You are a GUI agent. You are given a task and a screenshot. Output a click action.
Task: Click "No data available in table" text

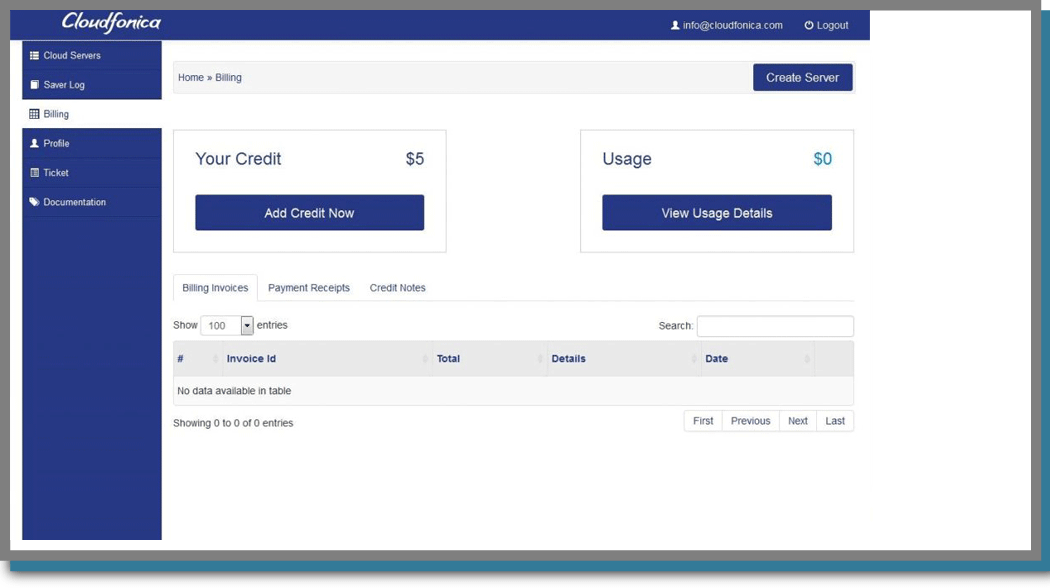(234, 391)
